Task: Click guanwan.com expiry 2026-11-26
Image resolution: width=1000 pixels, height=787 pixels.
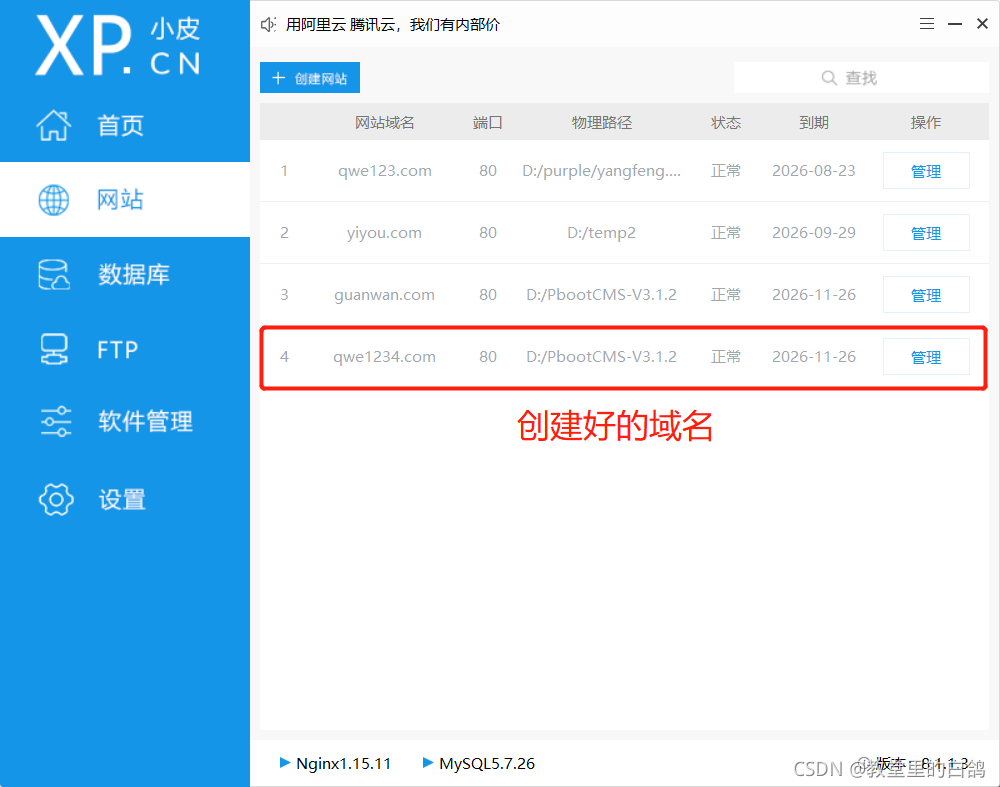Action: (814, 295)
